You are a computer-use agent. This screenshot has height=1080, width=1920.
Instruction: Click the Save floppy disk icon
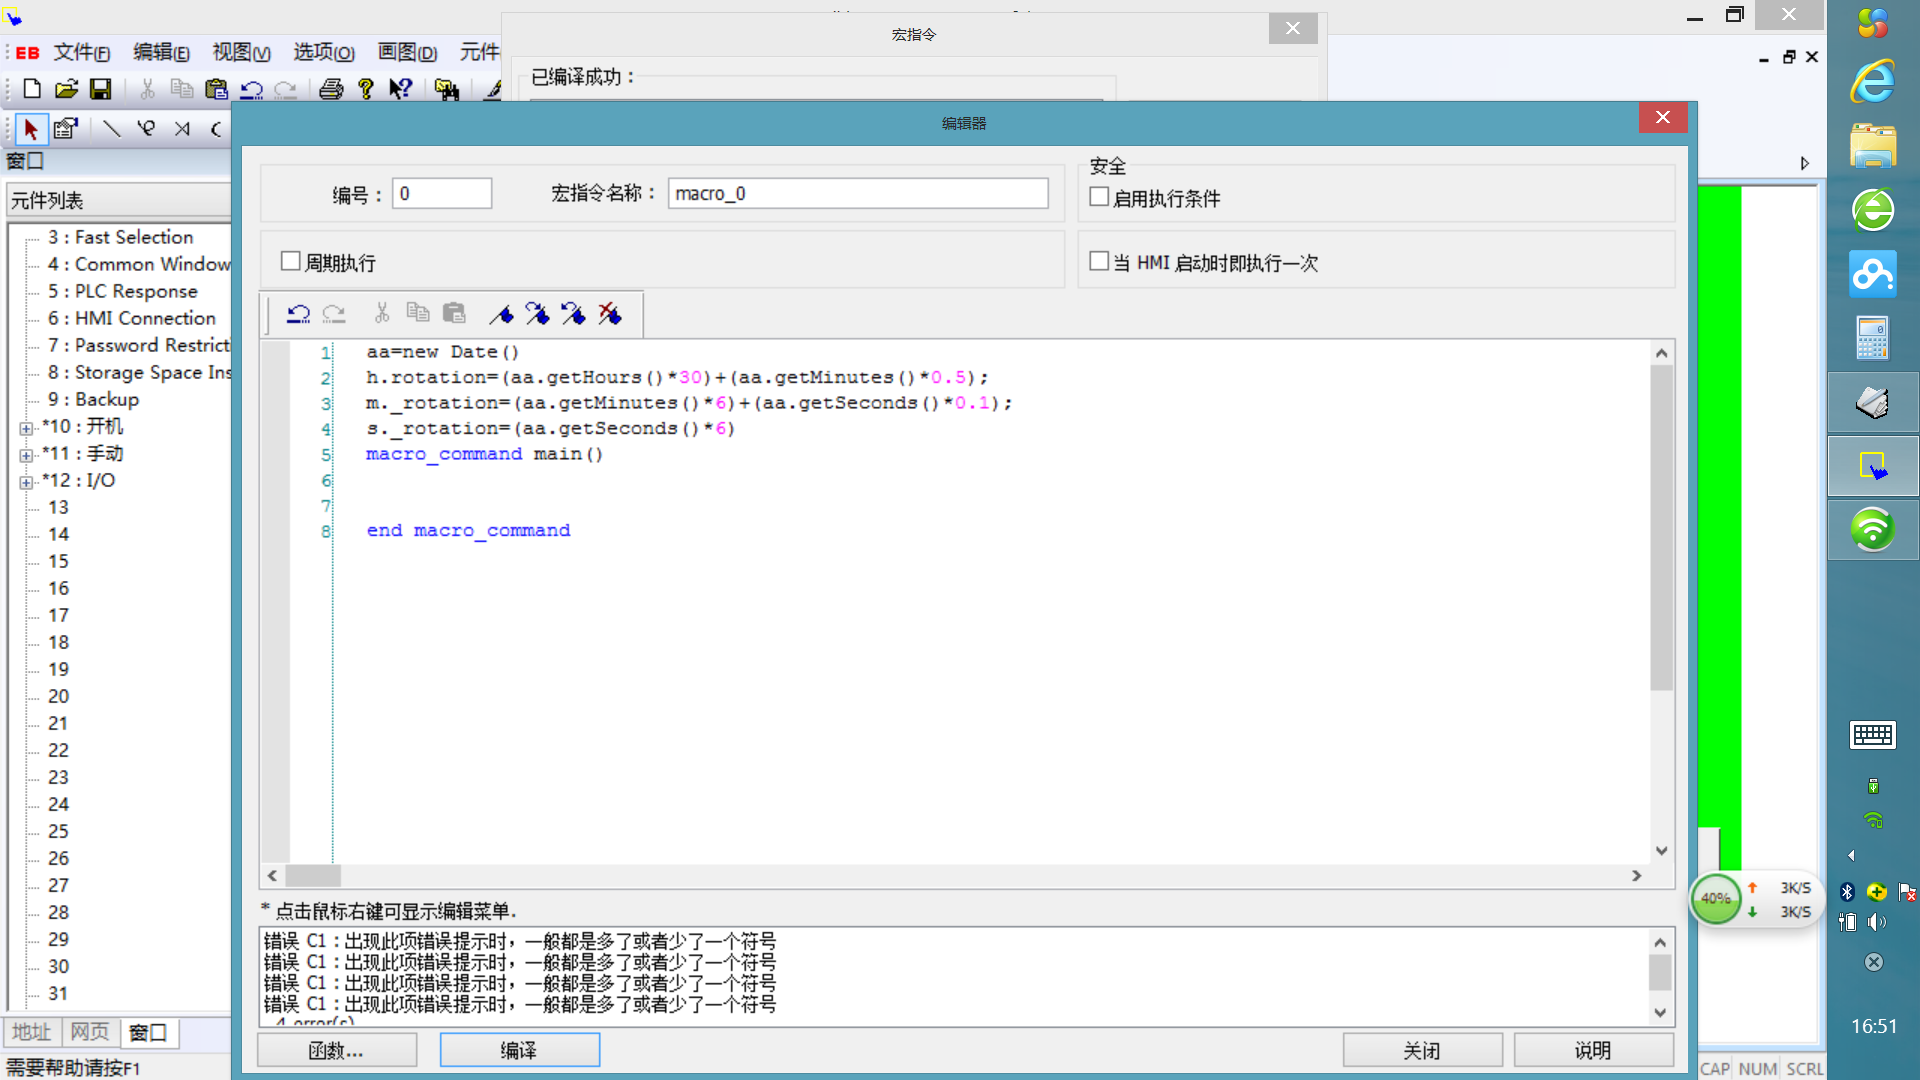point(100,89)
